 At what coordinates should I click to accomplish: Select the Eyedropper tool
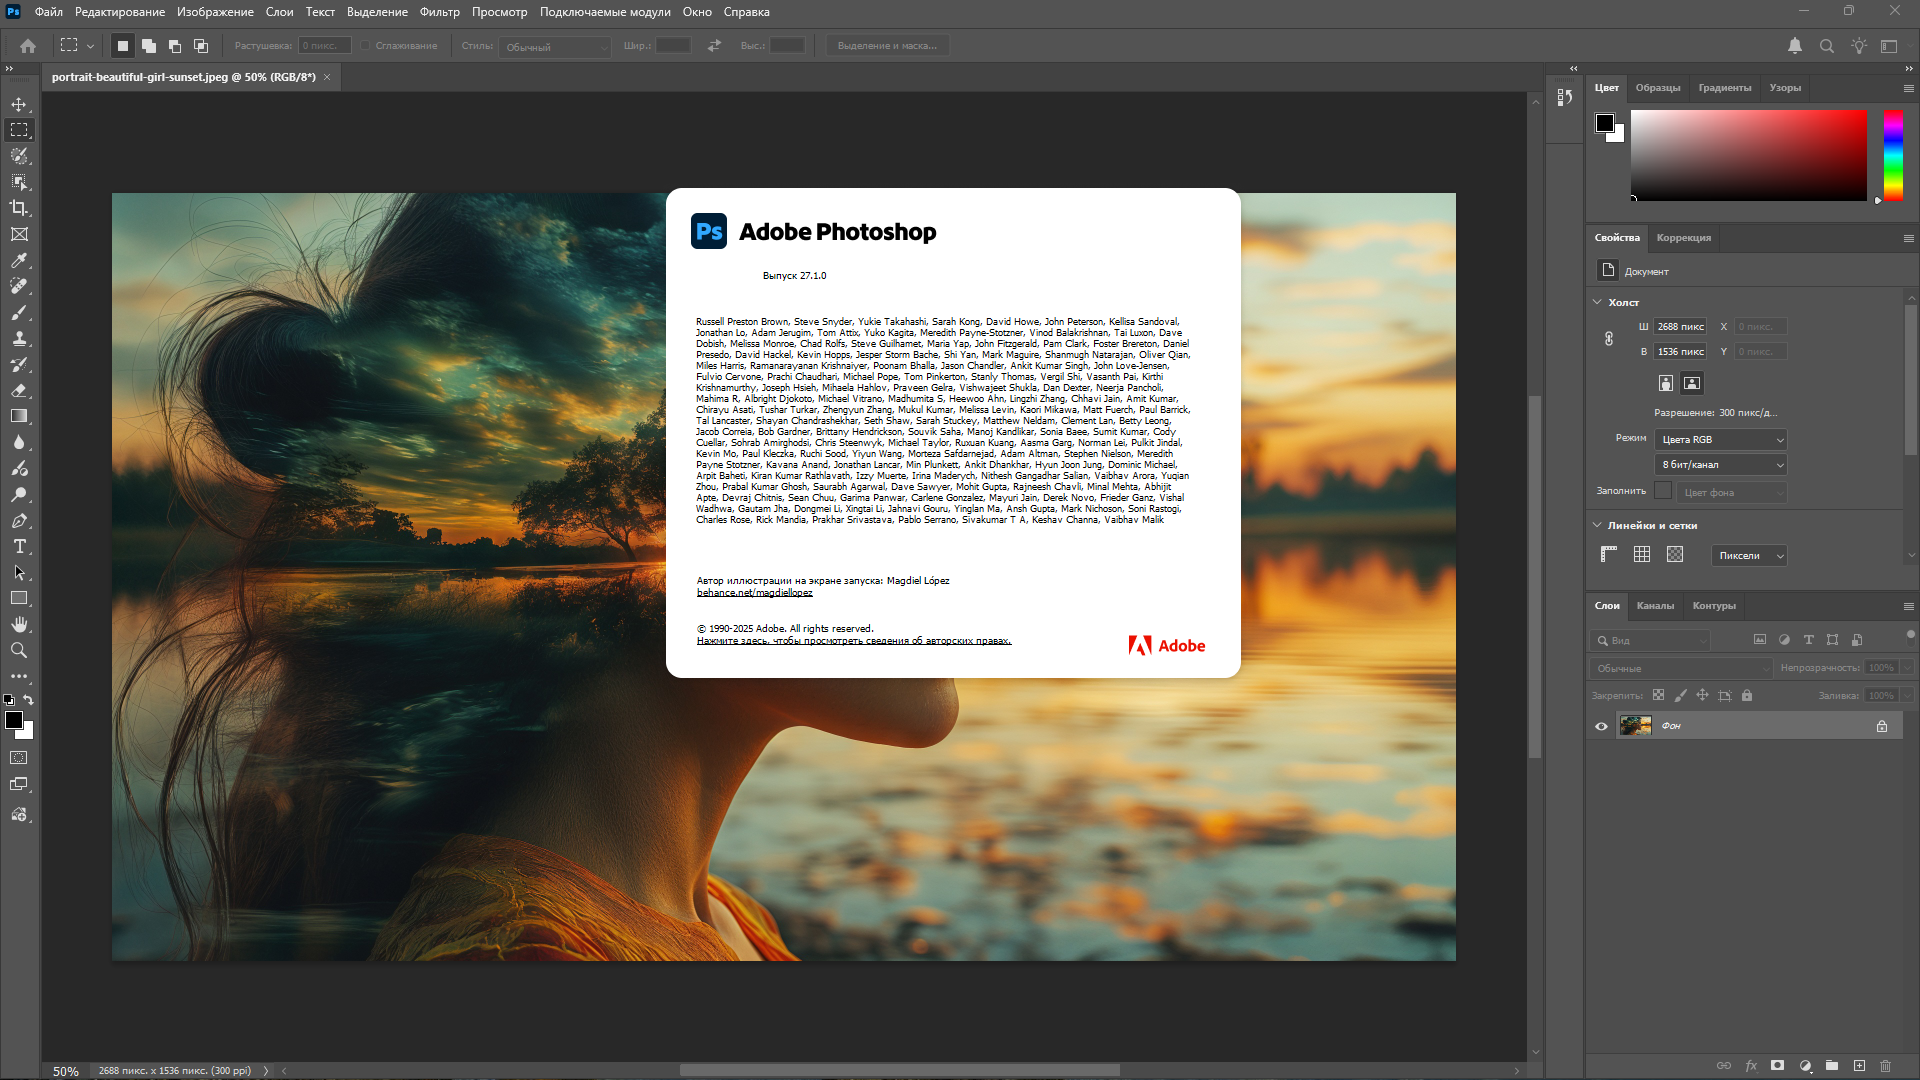(x=19, y=260)
